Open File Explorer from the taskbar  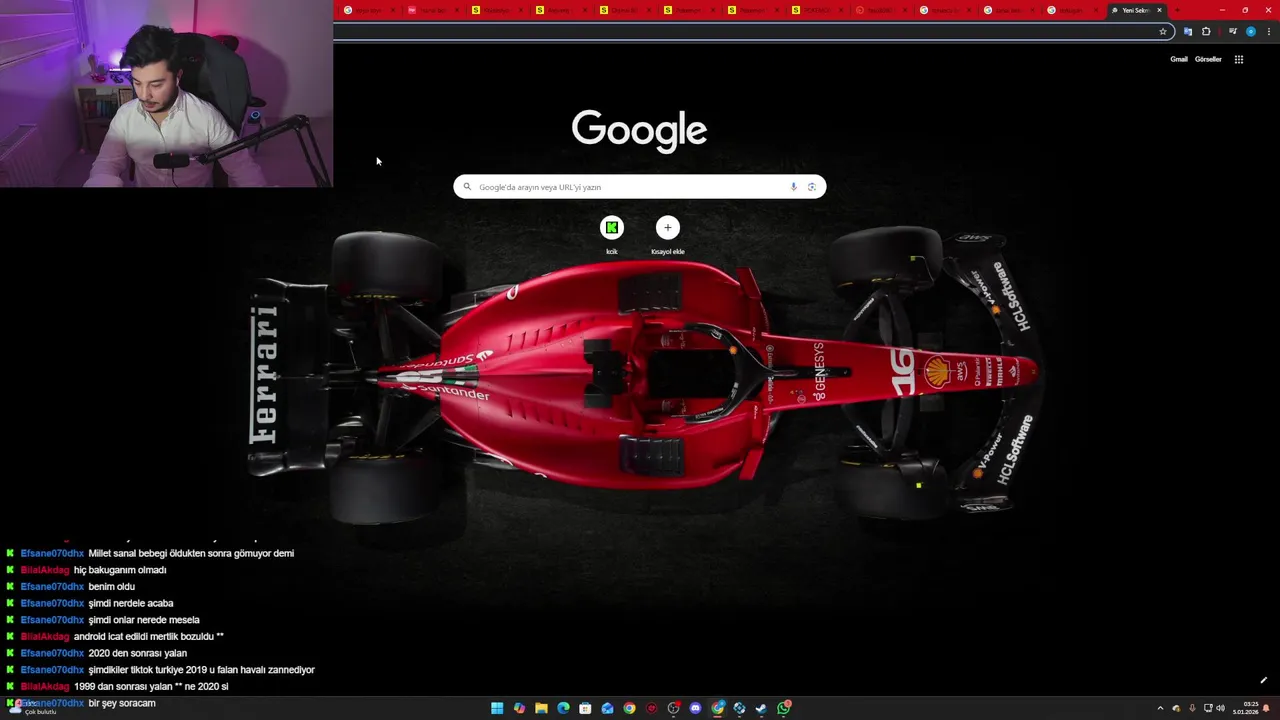[x=541, y=708]
